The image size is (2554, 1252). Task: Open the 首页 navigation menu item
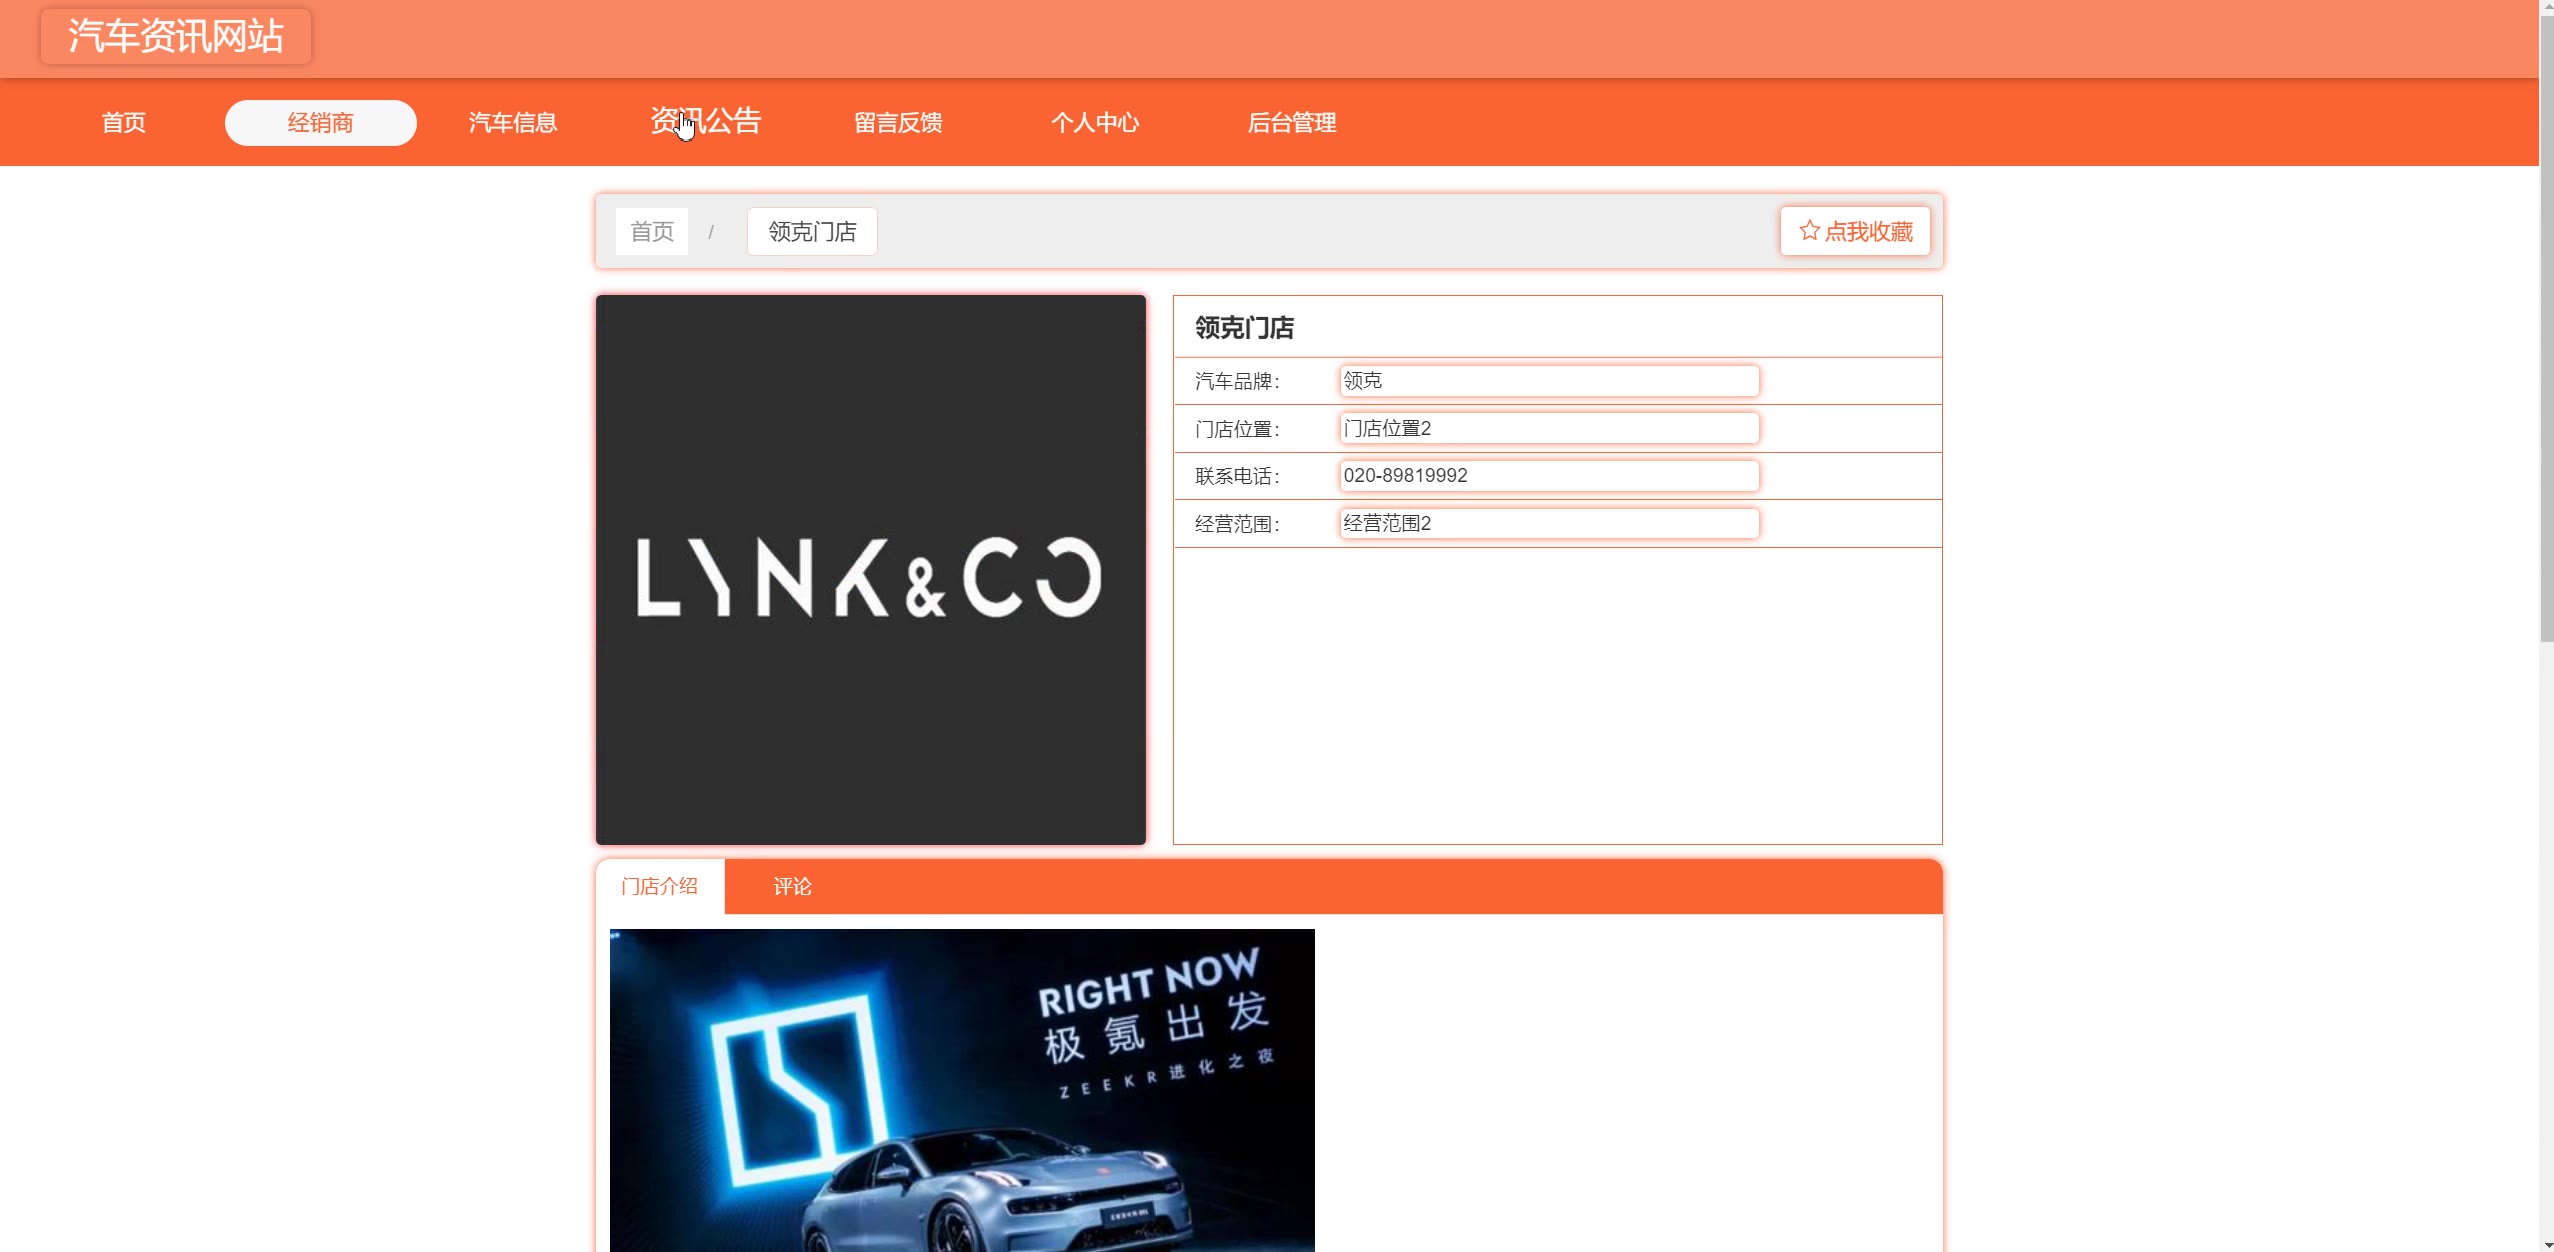click(x=124, y=123)
